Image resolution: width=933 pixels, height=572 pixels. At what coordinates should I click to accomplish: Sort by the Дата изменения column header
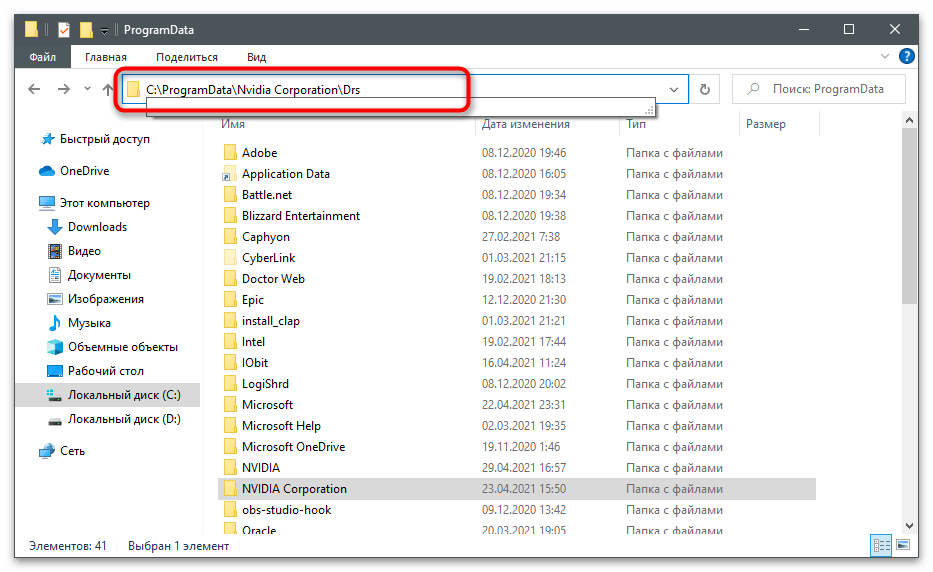tap(525, 124)
